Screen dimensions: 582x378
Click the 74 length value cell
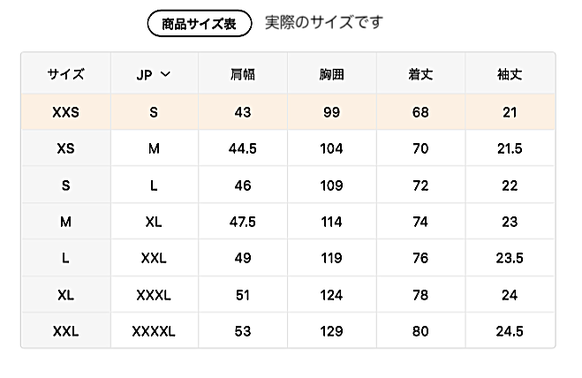[421, 222]
